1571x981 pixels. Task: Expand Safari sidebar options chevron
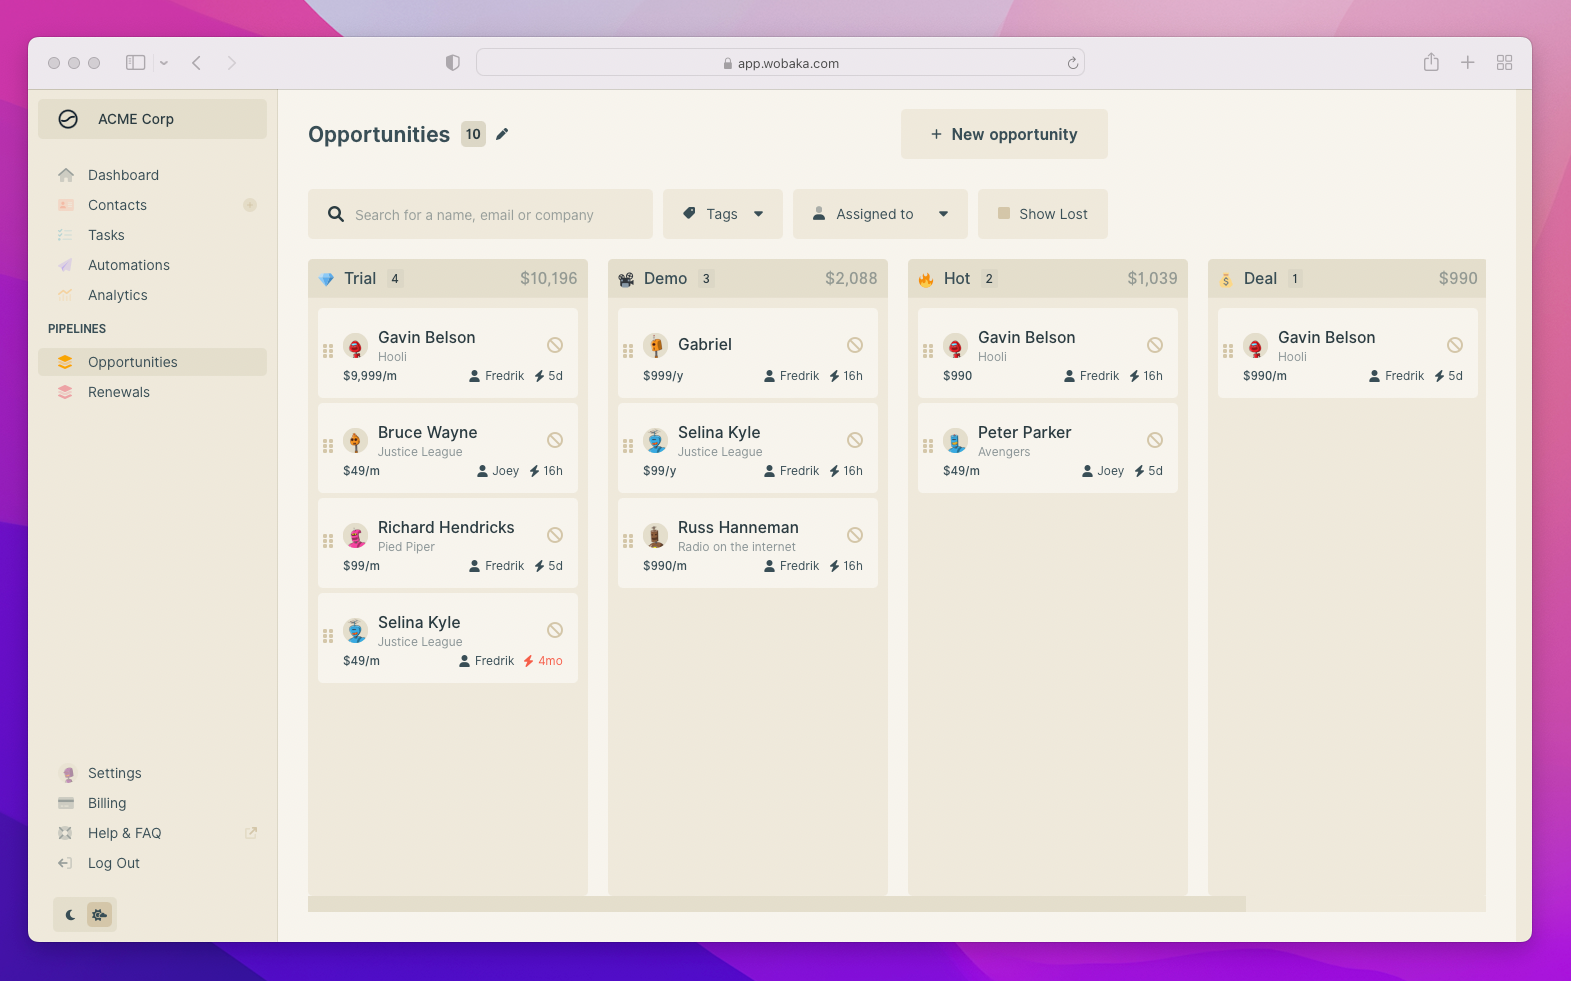[164, 63]
